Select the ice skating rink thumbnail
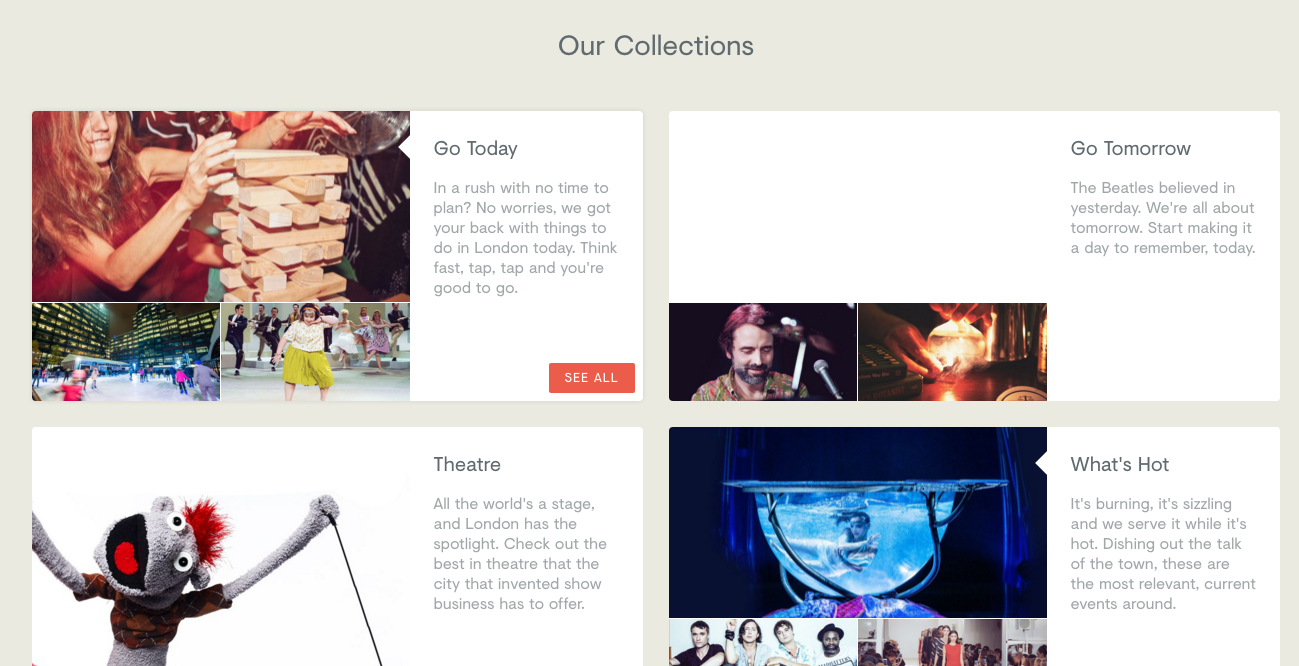 click(126, 352)
